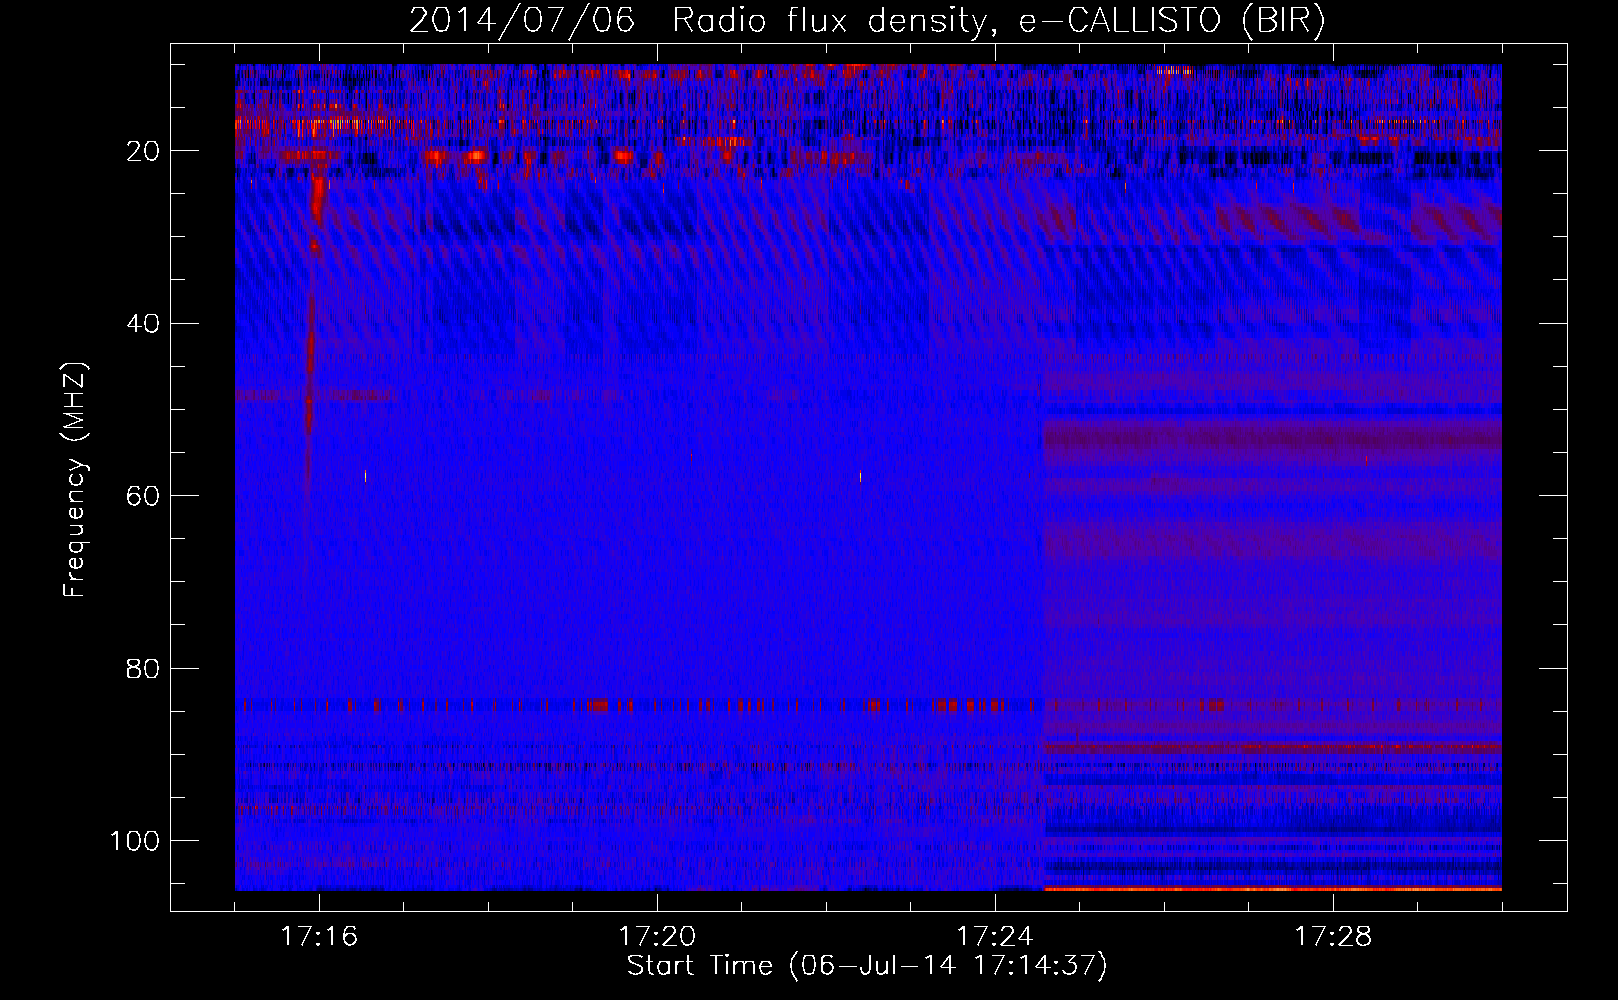This screenshot has width=1618, height=1000.
Task: Click the plot title 'Radio flux density, e-CALLISTO (BIR)'
Action: [998, 21]
